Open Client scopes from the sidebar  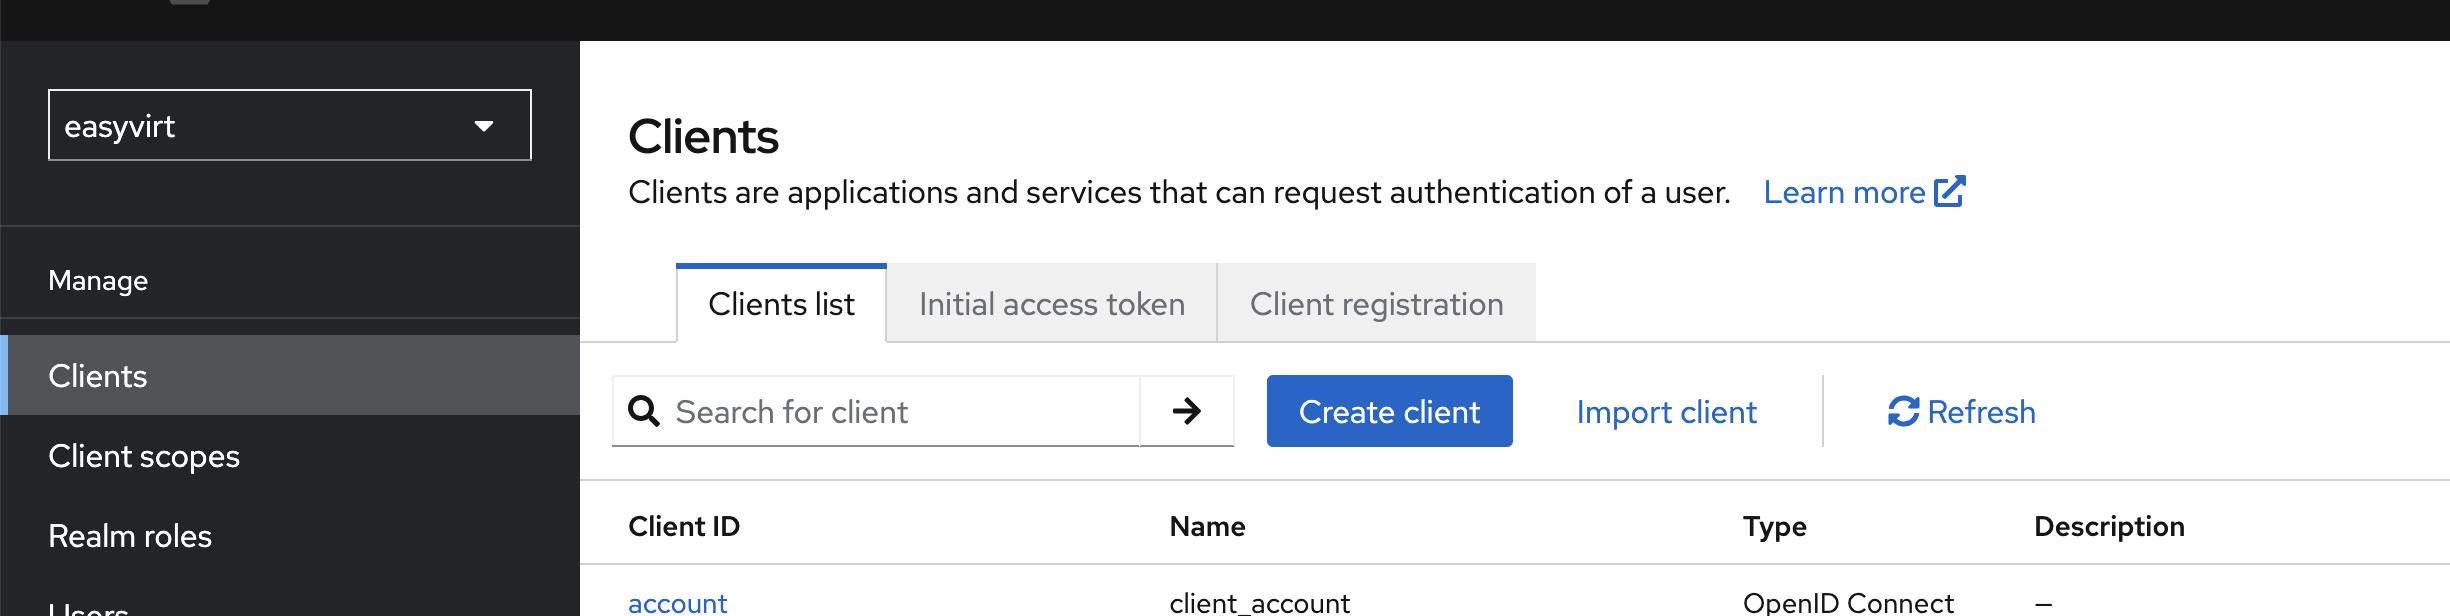(x=144, y=456)
